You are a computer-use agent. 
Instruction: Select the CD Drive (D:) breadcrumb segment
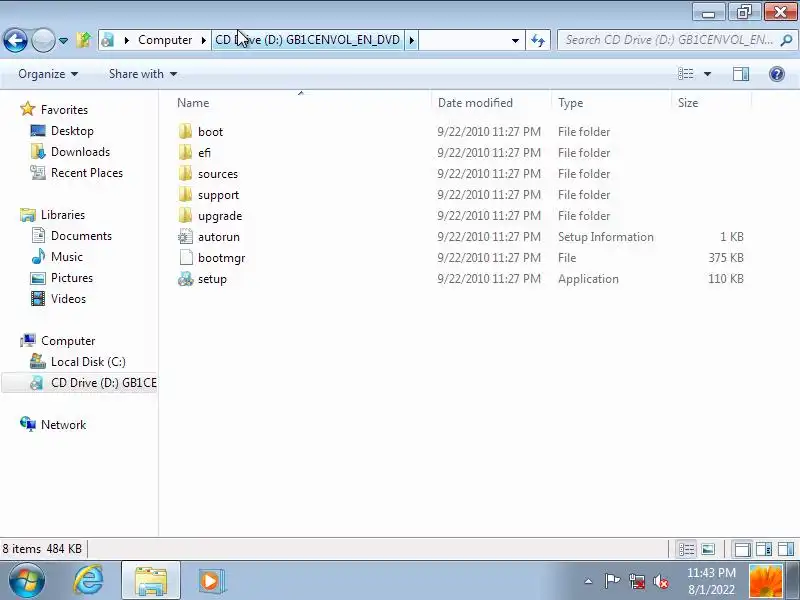(308, 40)
